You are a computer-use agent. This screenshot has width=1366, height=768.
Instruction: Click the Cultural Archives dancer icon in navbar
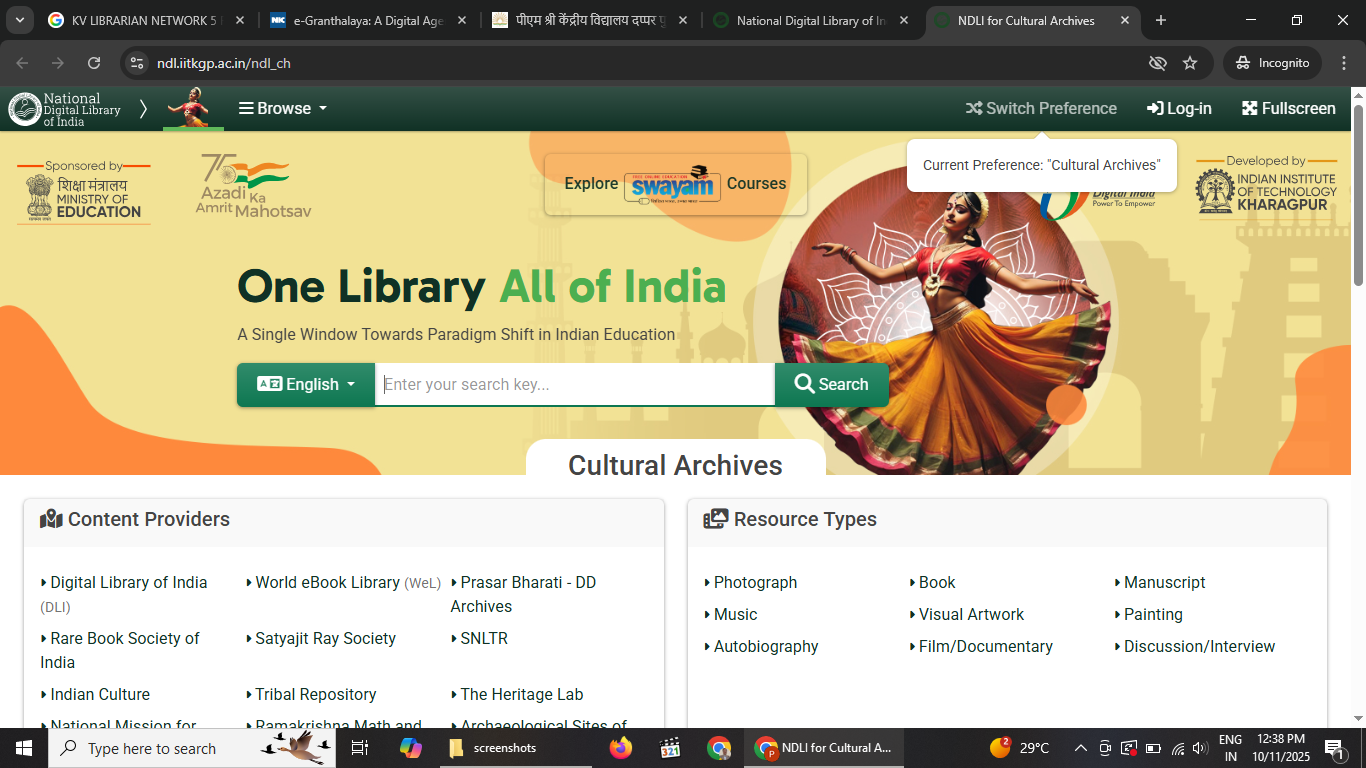coord(194,108)
